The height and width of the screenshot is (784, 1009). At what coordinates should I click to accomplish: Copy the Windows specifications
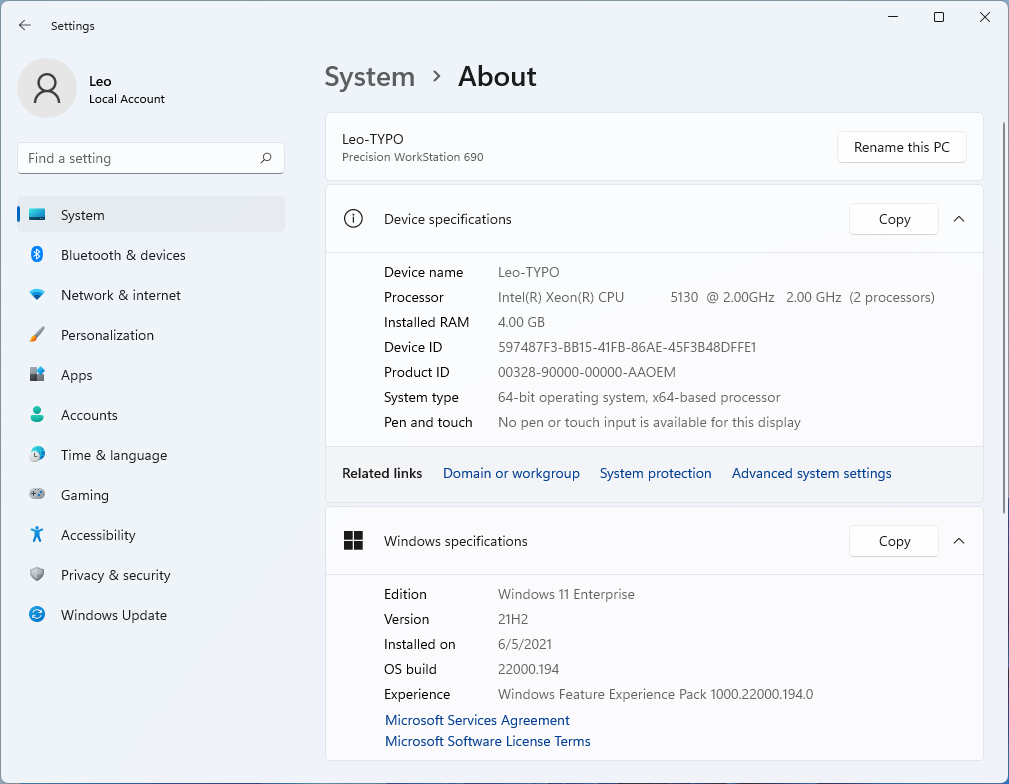(894, 541)
